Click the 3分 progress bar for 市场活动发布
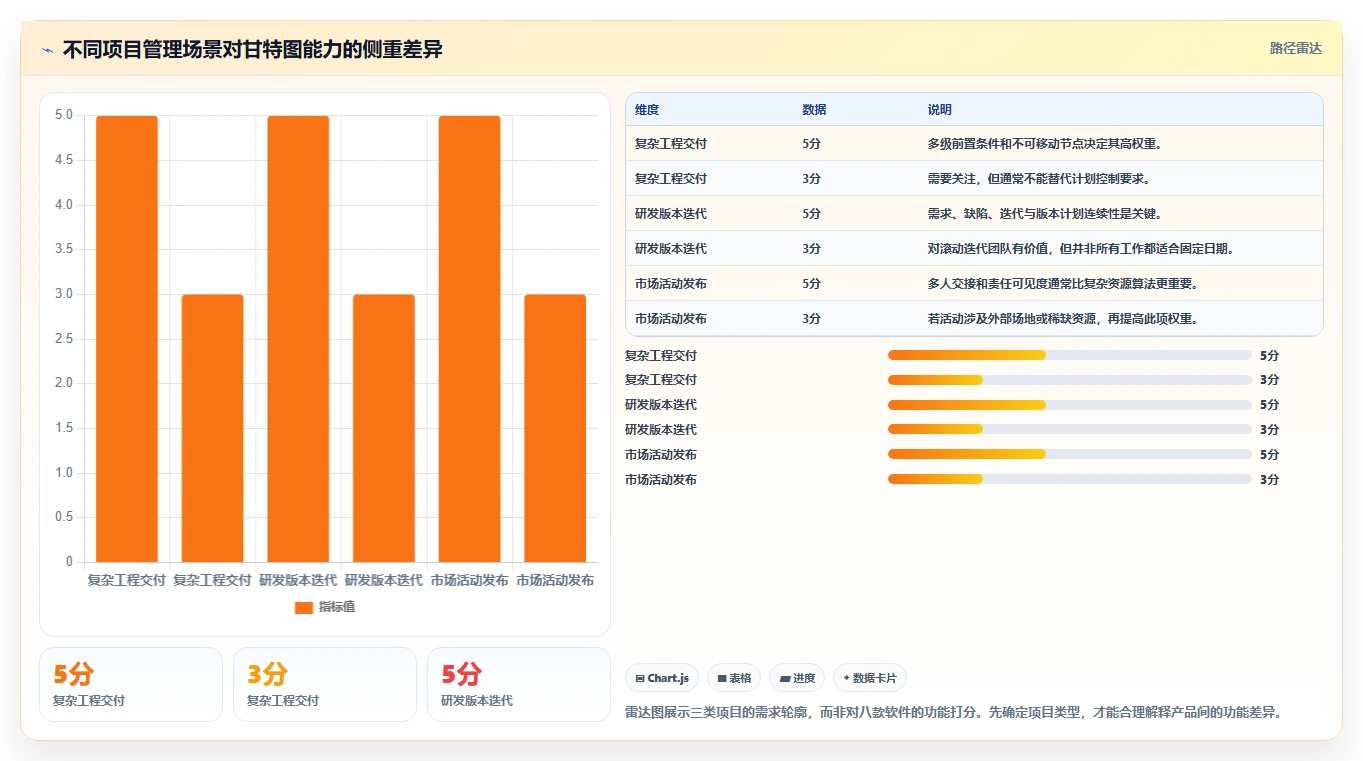This screenshot has height=761, width=1363. click(x=1070, y=479)
